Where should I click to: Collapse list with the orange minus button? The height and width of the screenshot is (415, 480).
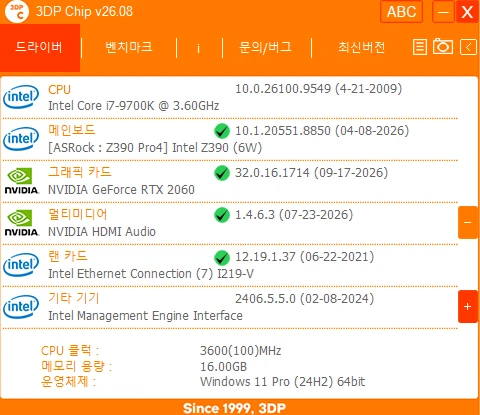(468, 222)
